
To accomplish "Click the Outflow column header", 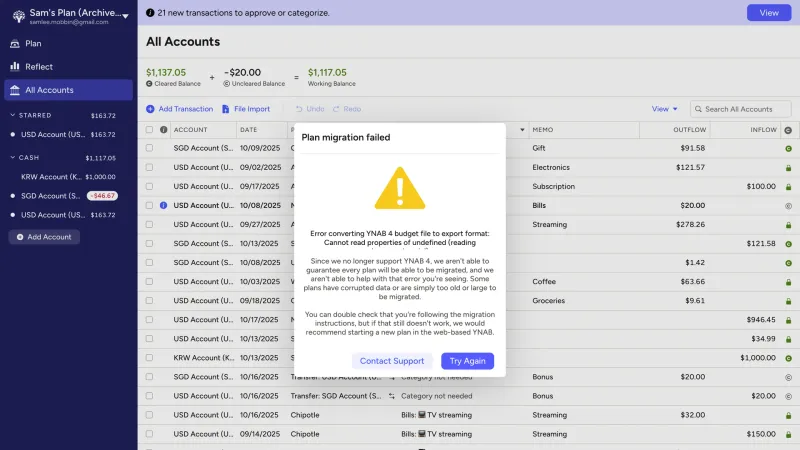I will [x=690, y=130].
